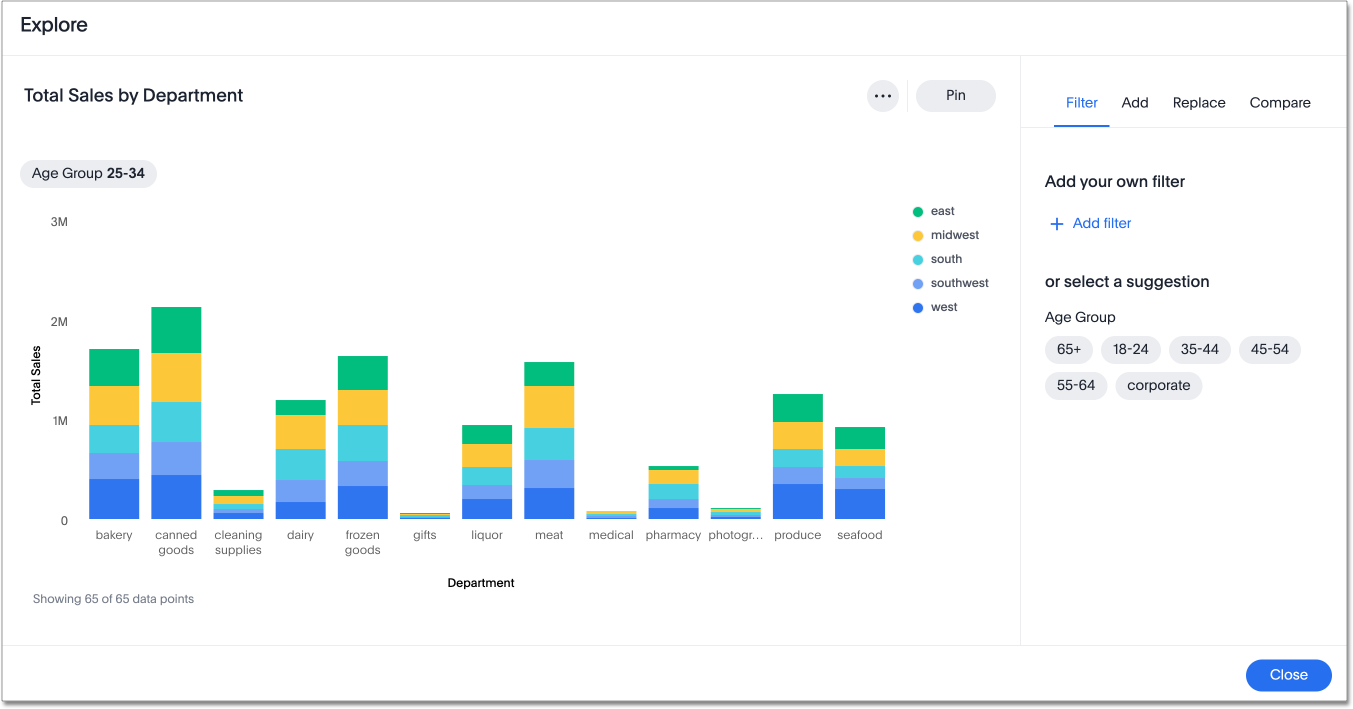The height and width of the screenshot is (709, 1353).
Task: Select the Filter tab
Action: click(1081, 103)
